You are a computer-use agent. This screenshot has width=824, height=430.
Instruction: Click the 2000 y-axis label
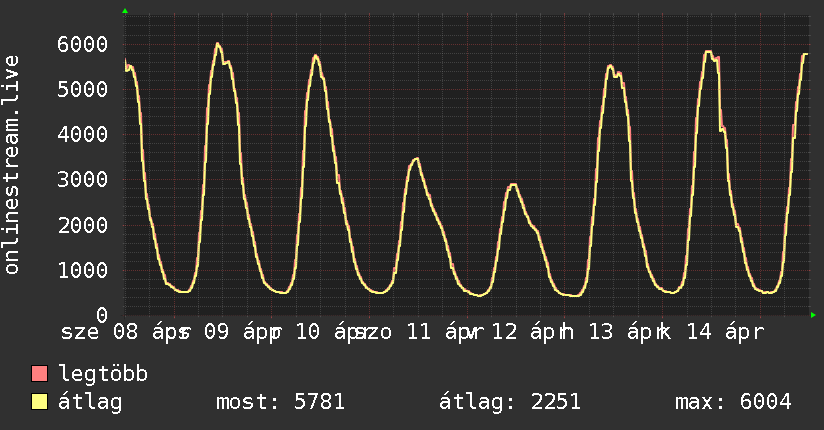[x=83, y=225]
